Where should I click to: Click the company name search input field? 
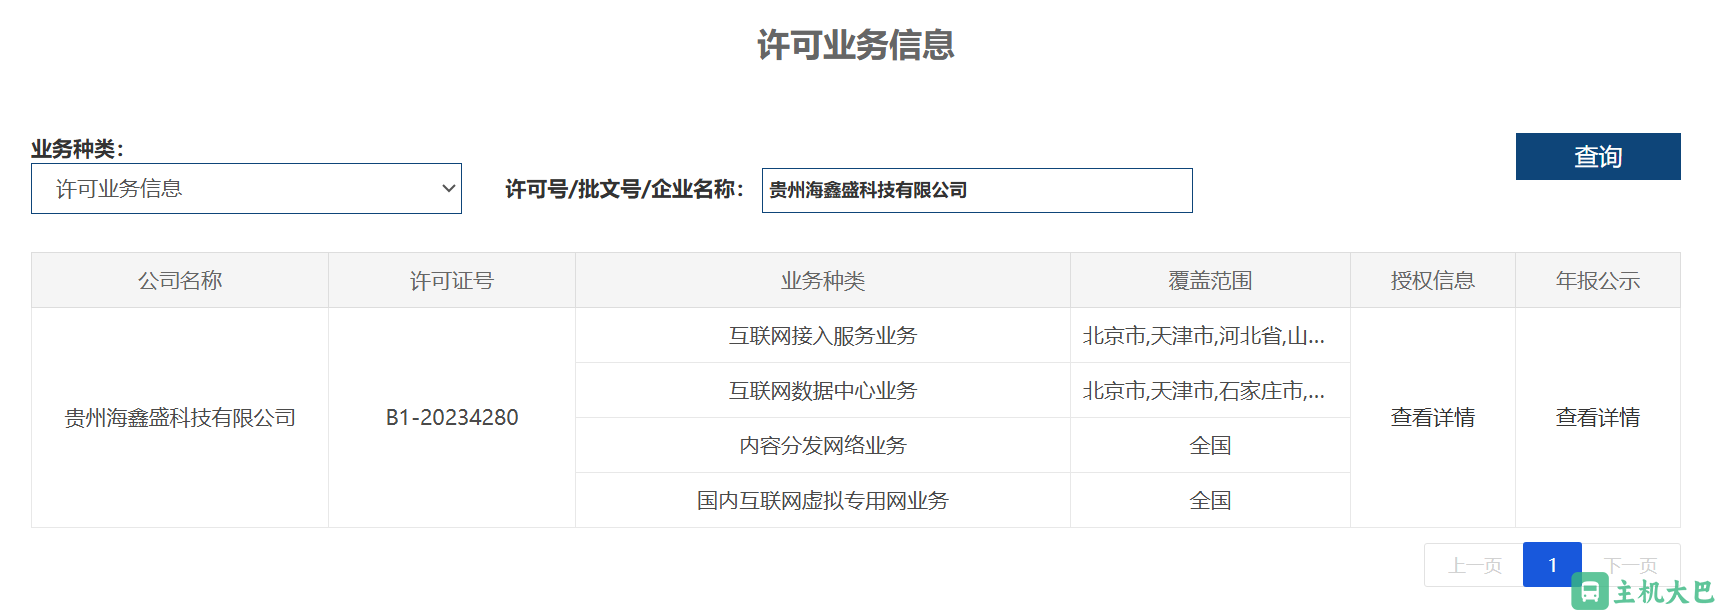tap(976, 190)
